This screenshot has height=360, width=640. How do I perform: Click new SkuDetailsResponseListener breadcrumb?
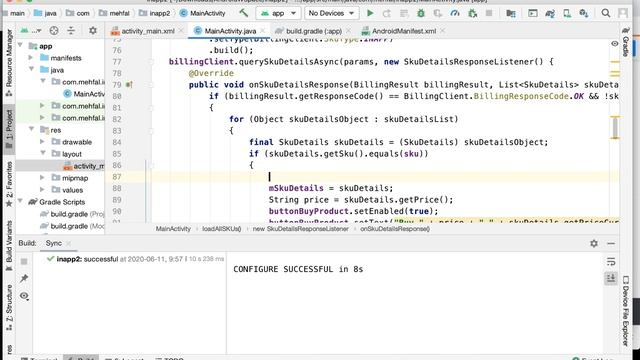click(300, 229)
